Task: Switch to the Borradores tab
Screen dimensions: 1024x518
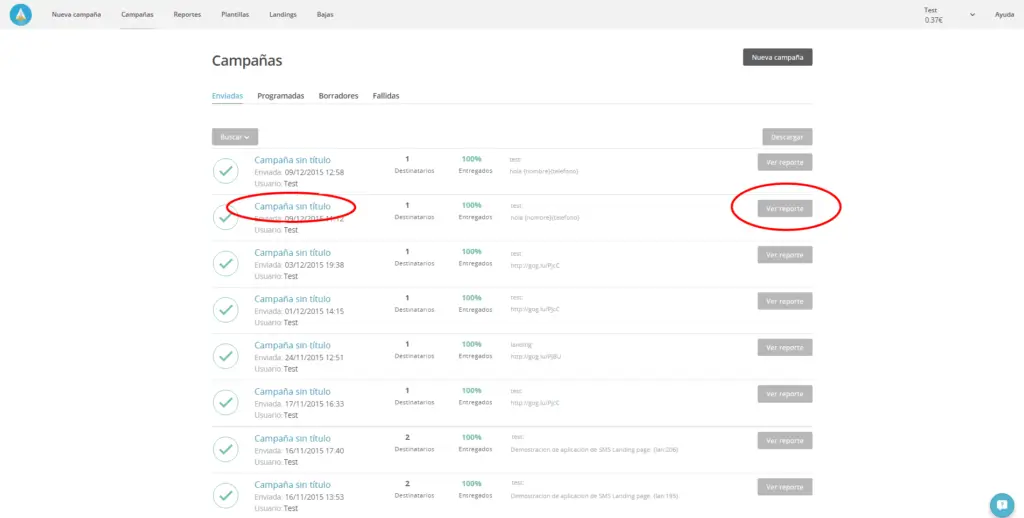Action: 338,96
